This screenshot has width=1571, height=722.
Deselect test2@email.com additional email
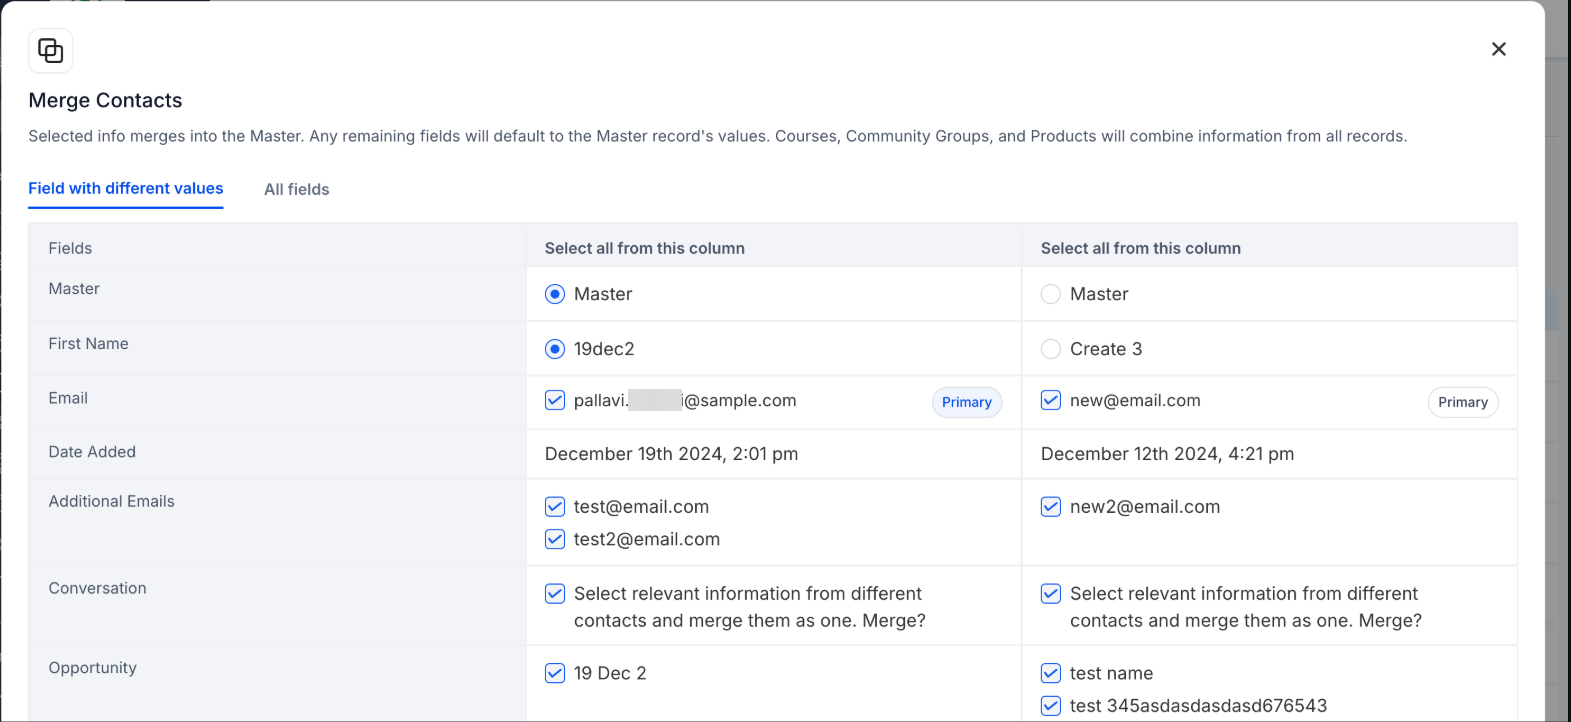coord(555,539)
